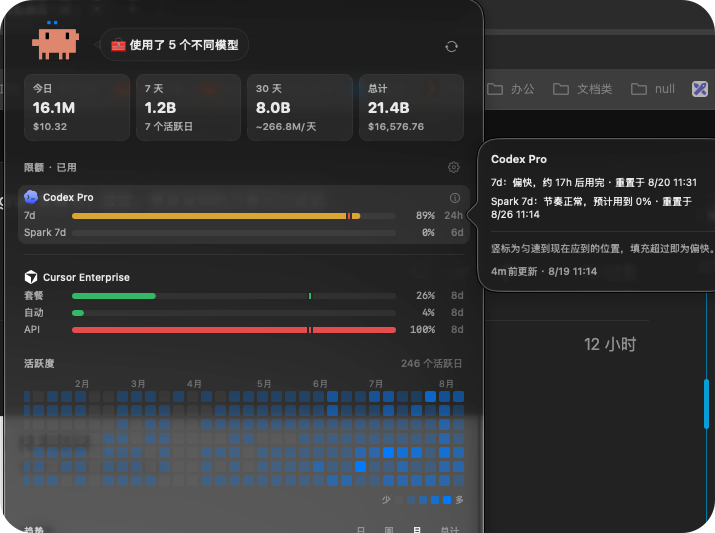Screen dimensions: 715x533
Task: Click the 246 个活跃日 count
Action: coord(431,363)
